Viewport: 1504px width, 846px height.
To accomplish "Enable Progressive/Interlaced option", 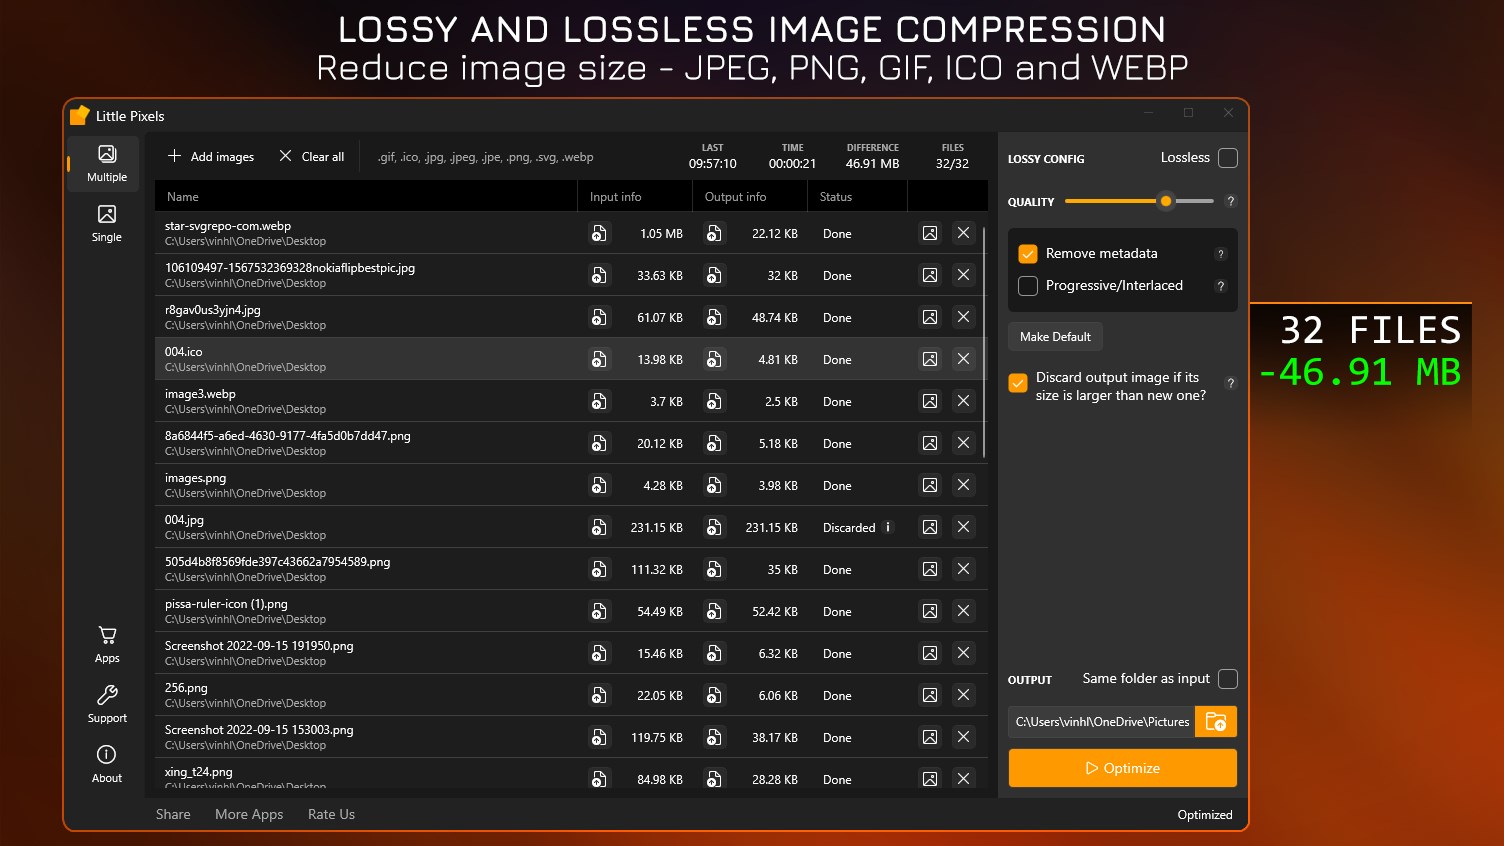I will coord(1028,286).
